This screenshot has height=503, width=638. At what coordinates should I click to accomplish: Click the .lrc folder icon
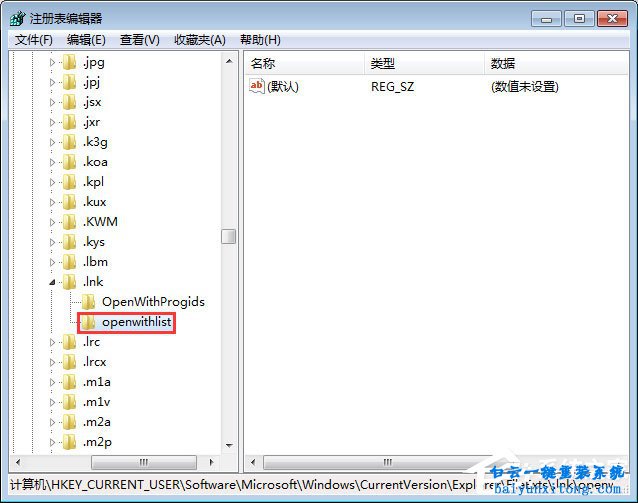[x=70, y=342]
